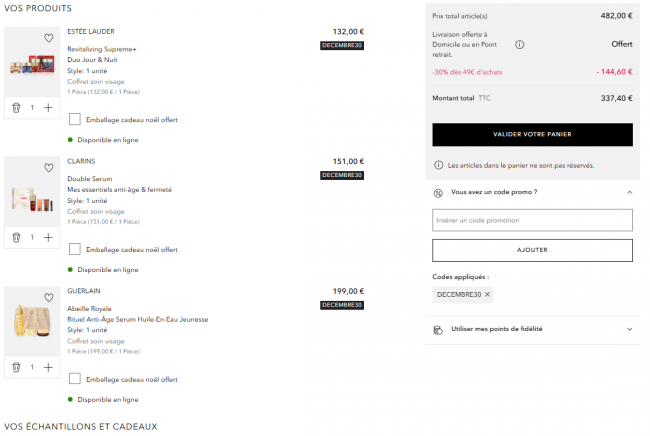Image resolution: width=650 pixels, height=436 pixels.
Task: Enable Emballage cadeau noël for Clarins
Action: [75, 249]
